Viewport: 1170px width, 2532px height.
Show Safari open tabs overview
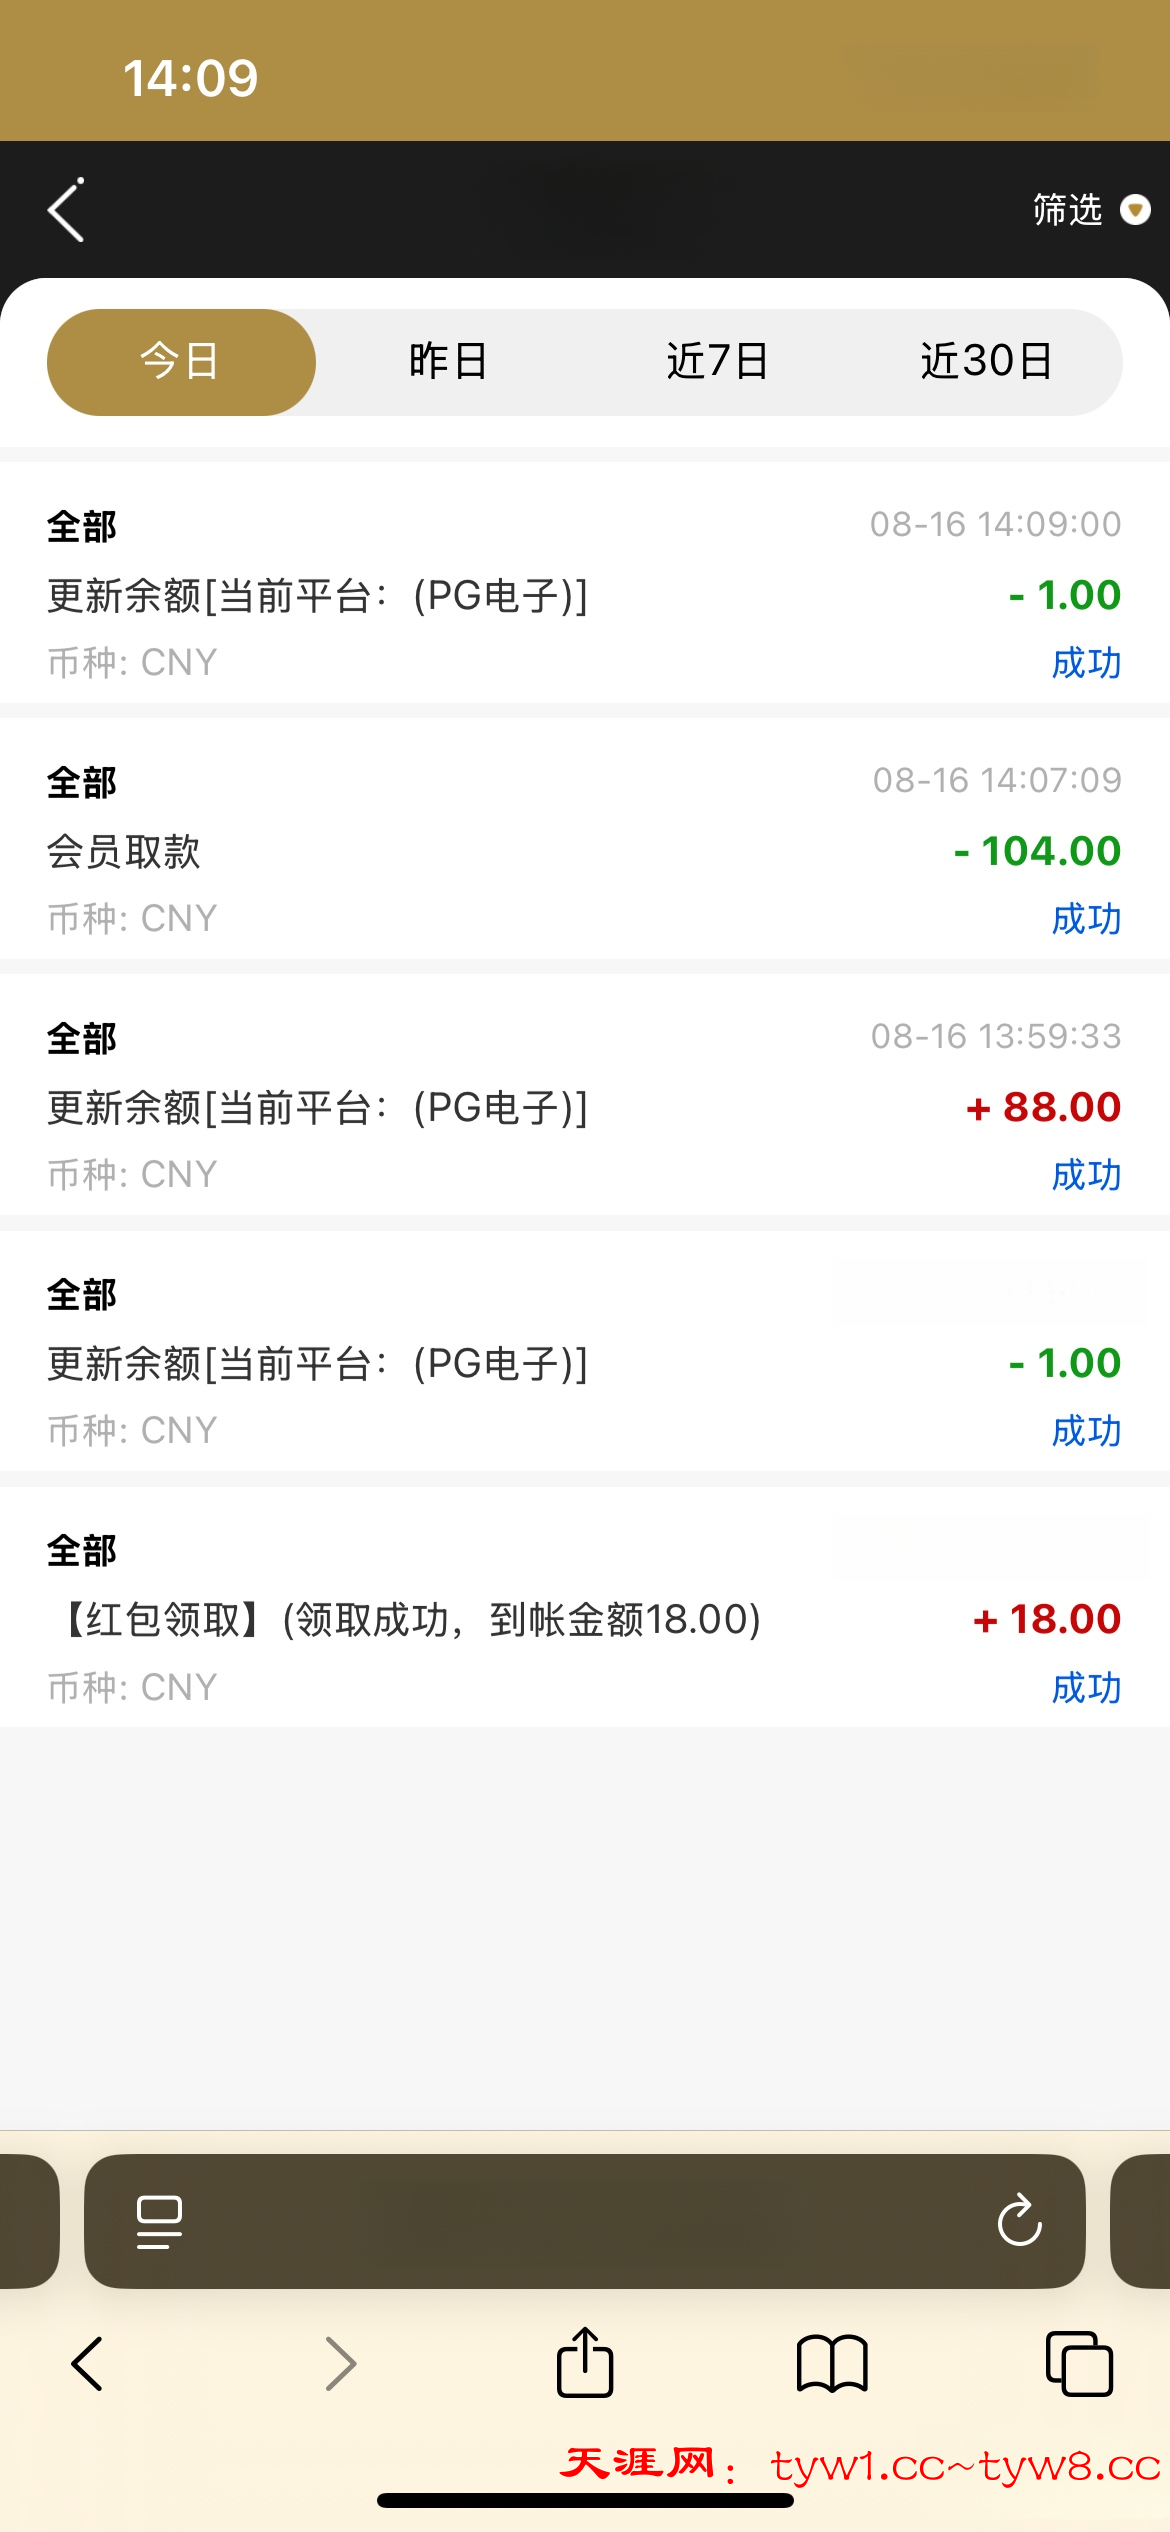click(x=1079, y=2364)
